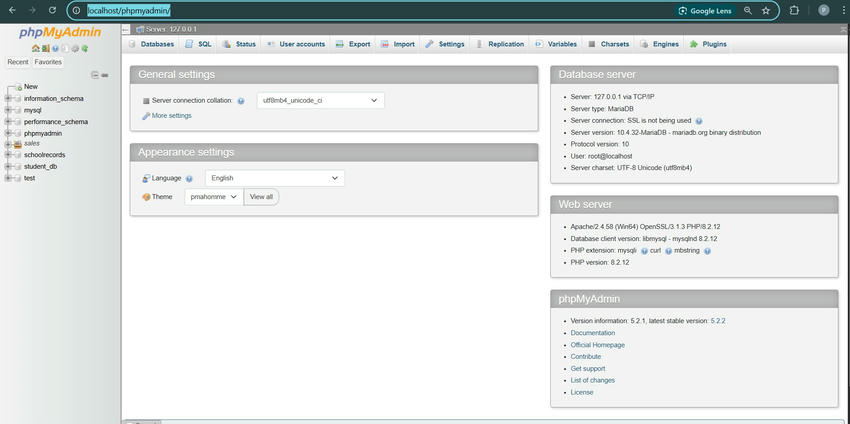
Task: Open the User accounts tab
Action: [x=296, y=44]
